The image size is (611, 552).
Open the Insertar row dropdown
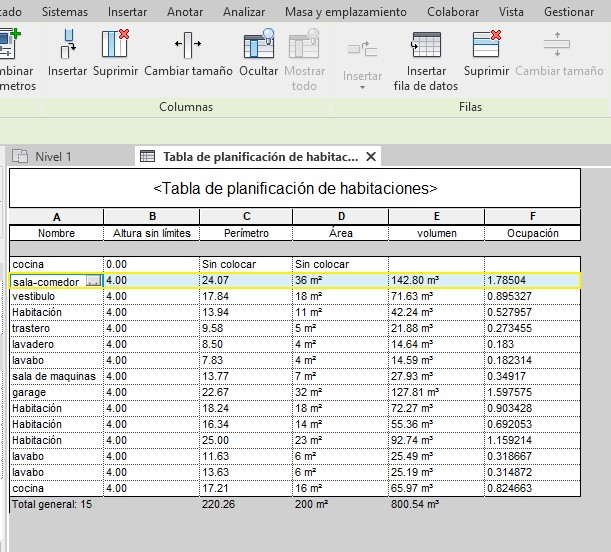362,87
